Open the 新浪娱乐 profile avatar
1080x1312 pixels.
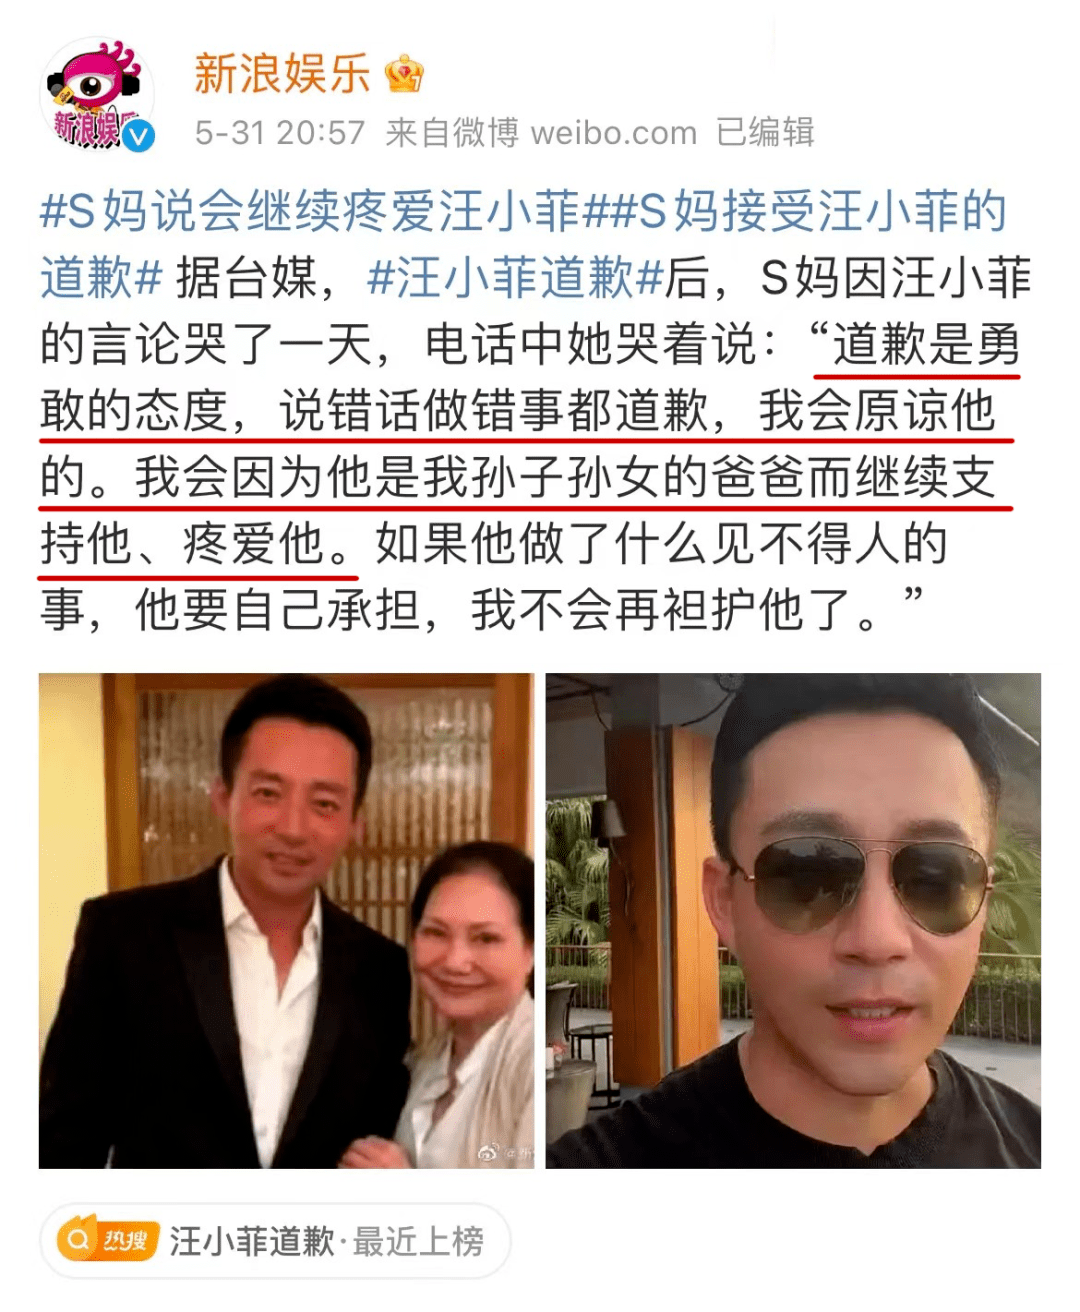click(x=97, y=96)
